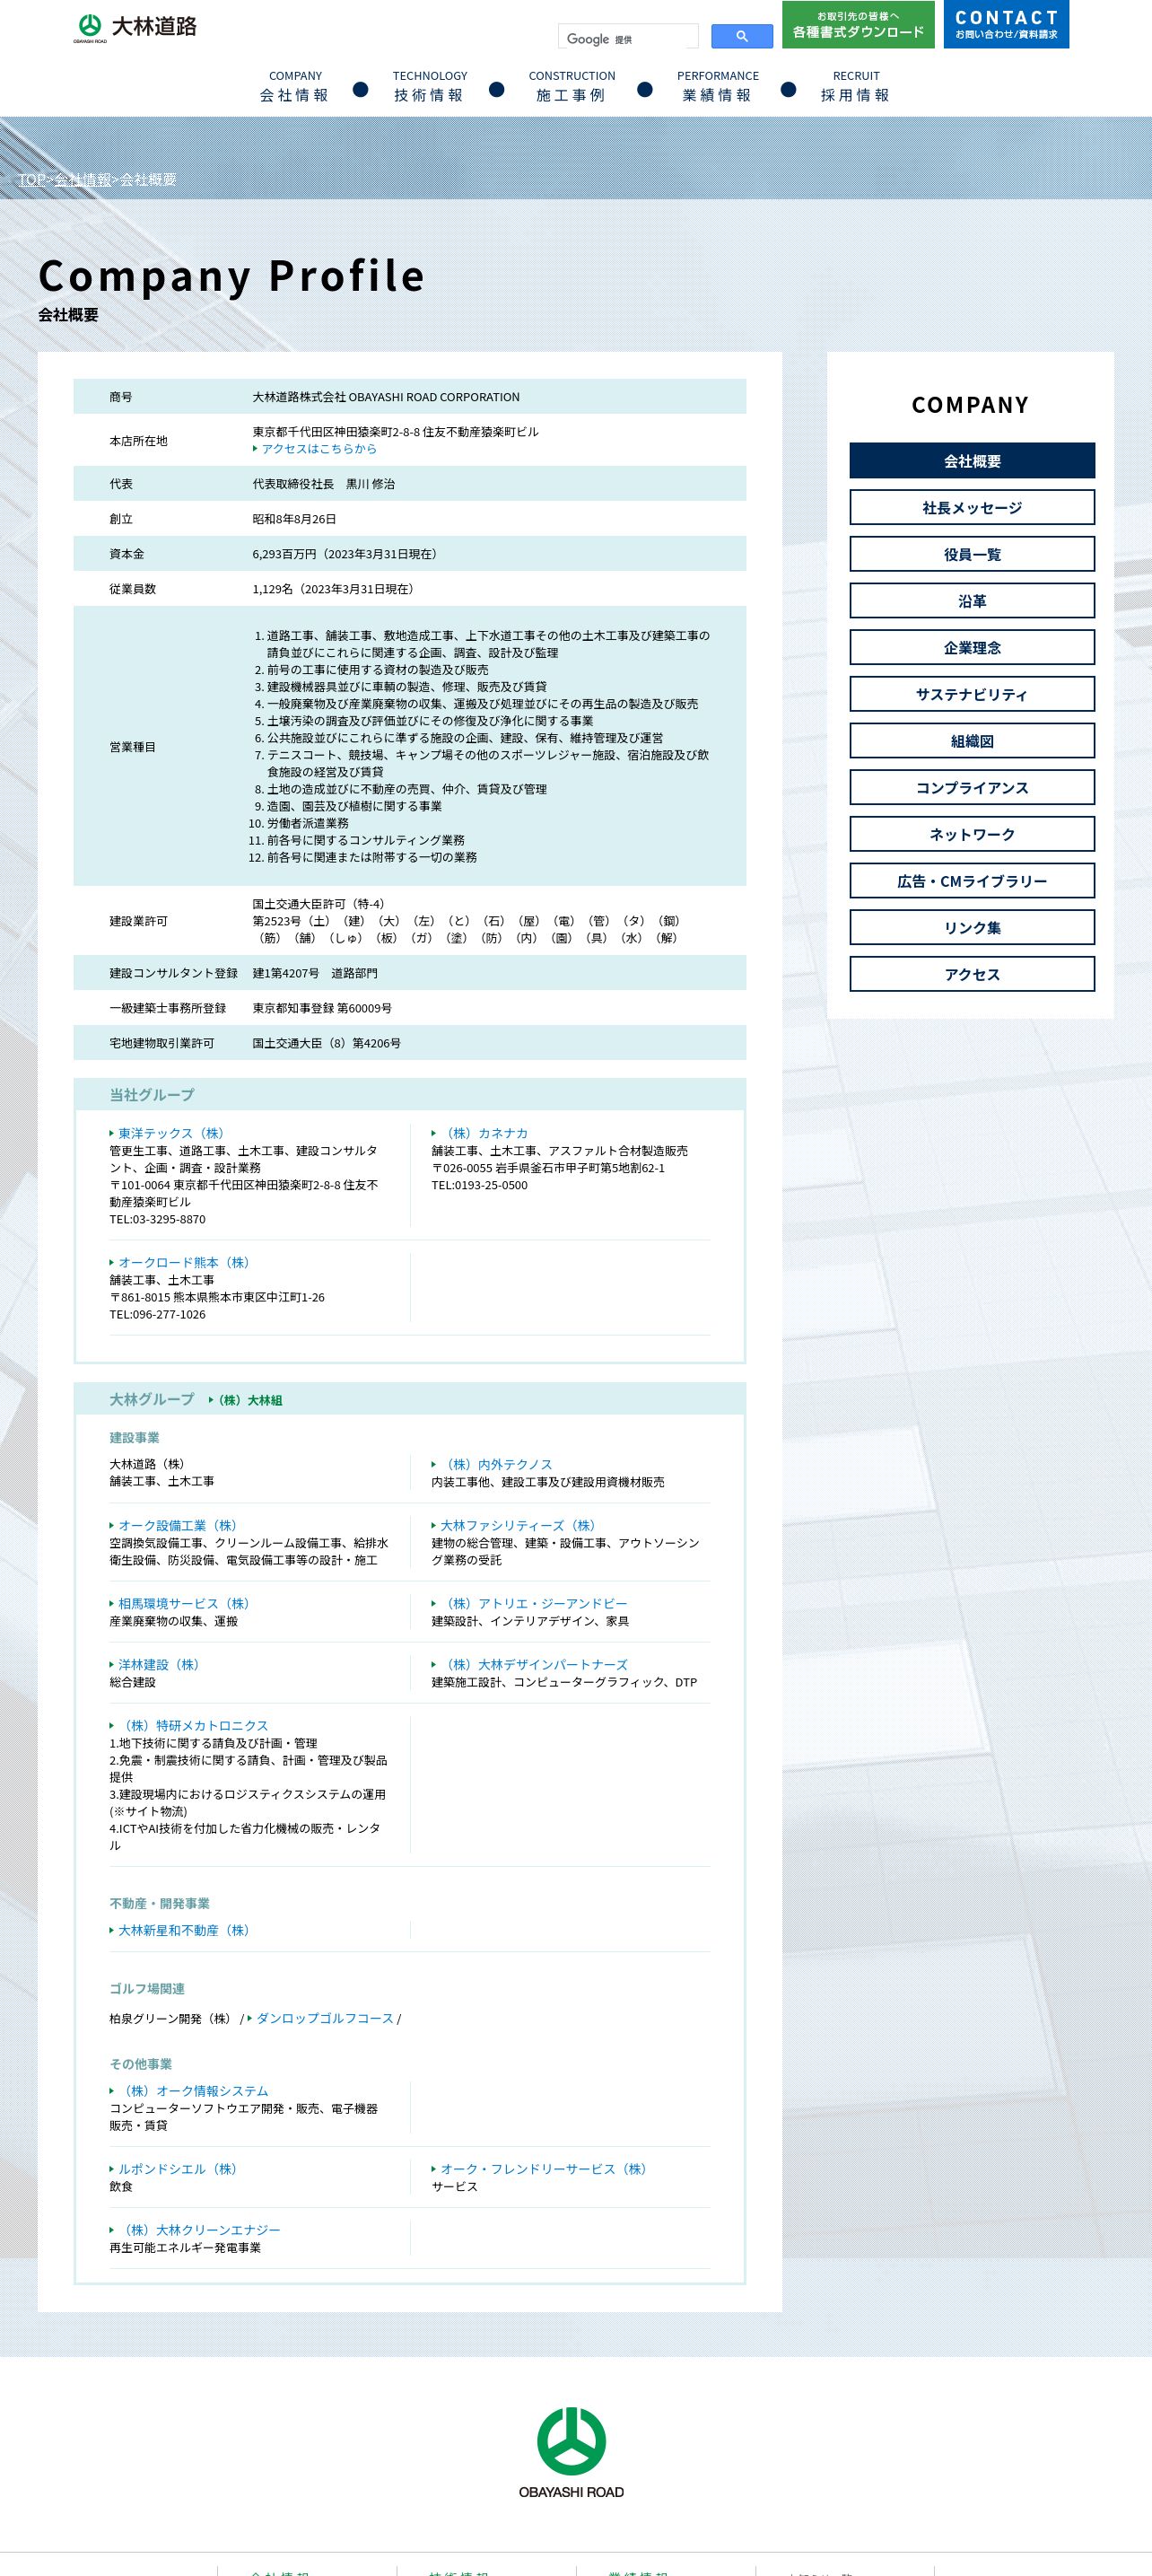Open 大林新星和不動産（株） link
This screenshot has width=1152, height=2576.
pyautogui.click(x=183, y=1930)
